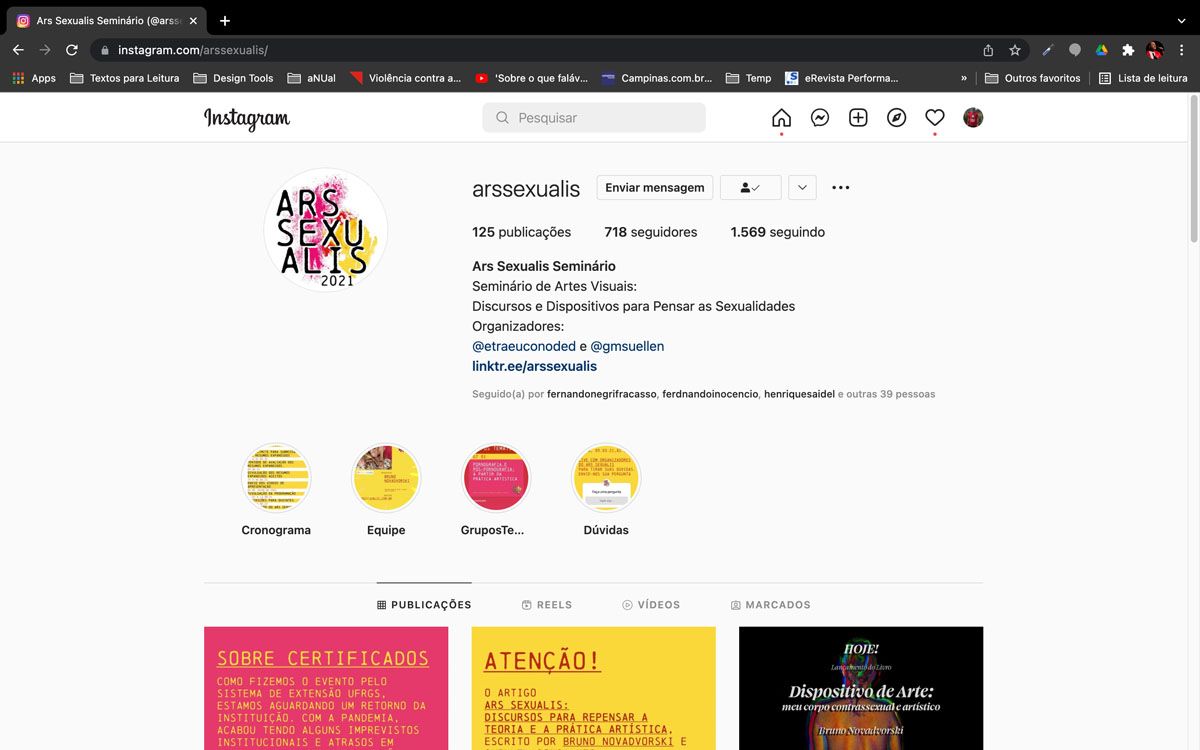Open the three-dot profile options
This screenshot has height=750, width=1200.
[x=841, y=188]
